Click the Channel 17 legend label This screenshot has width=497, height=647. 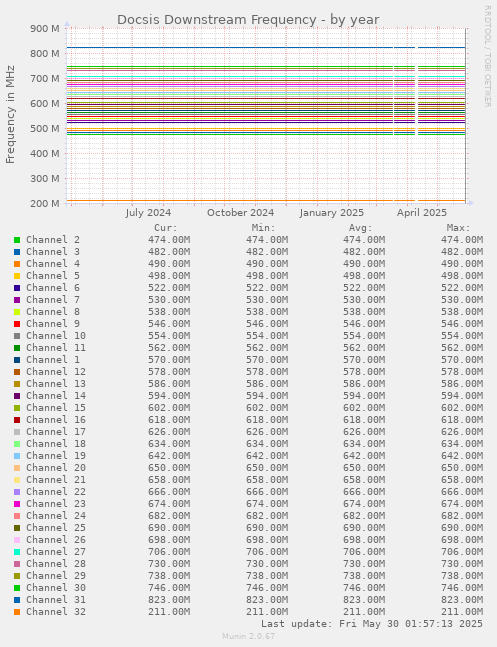pyautogui.click(x=56, y=432)
